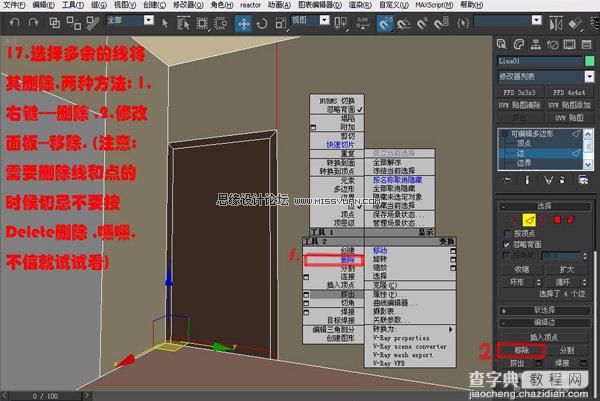Select the Bind to Space Warp tool
The height and width of the screenshot is (401, 600).
[x=93, y=23]
